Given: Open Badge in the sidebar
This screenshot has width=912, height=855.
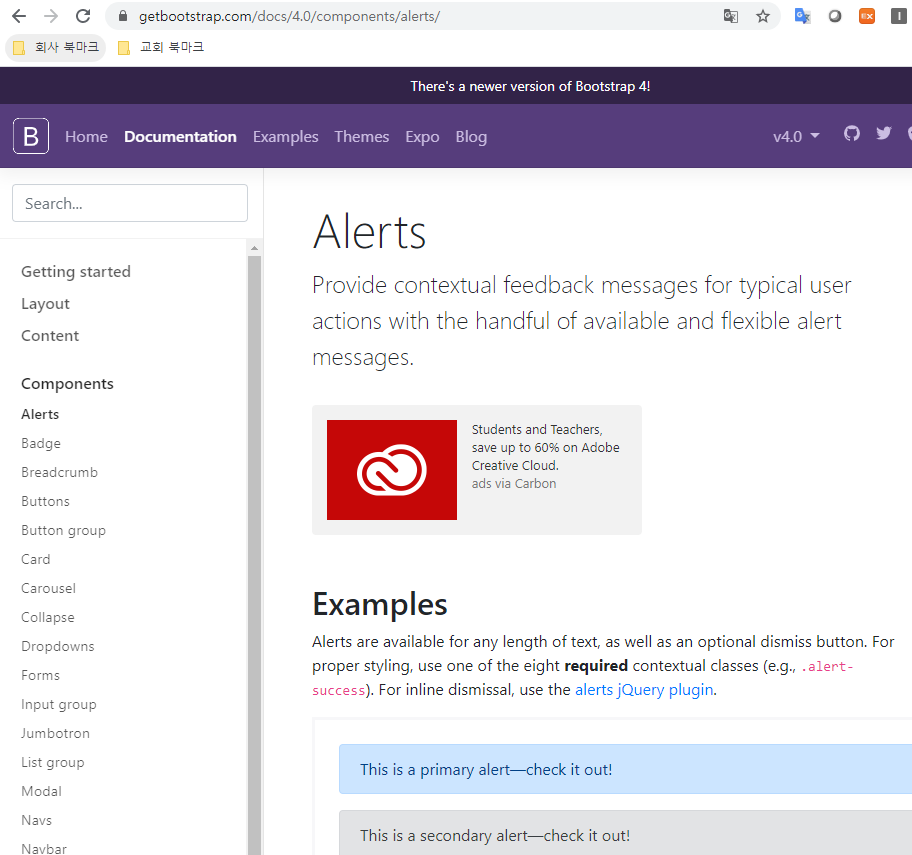Looking at the screenshot, I should coord(41,443).
